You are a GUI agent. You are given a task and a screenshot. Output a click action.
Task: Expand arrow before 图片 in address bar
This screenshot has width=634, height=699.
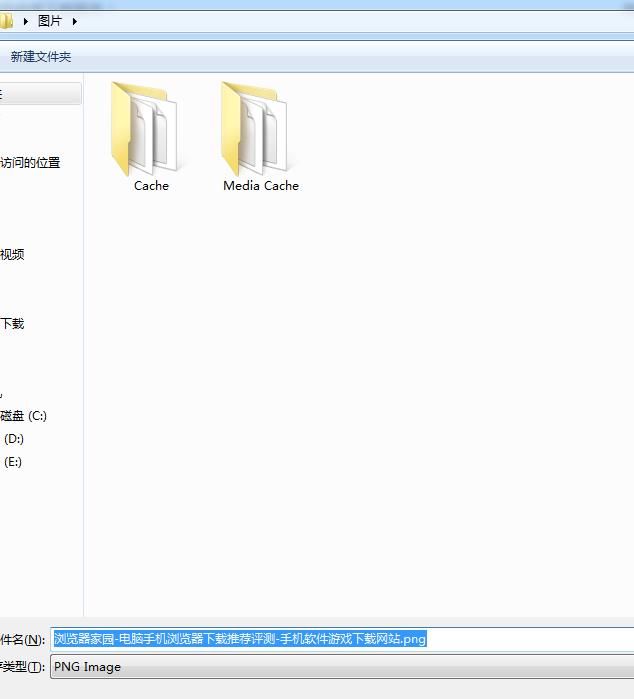tap(26, 21)
